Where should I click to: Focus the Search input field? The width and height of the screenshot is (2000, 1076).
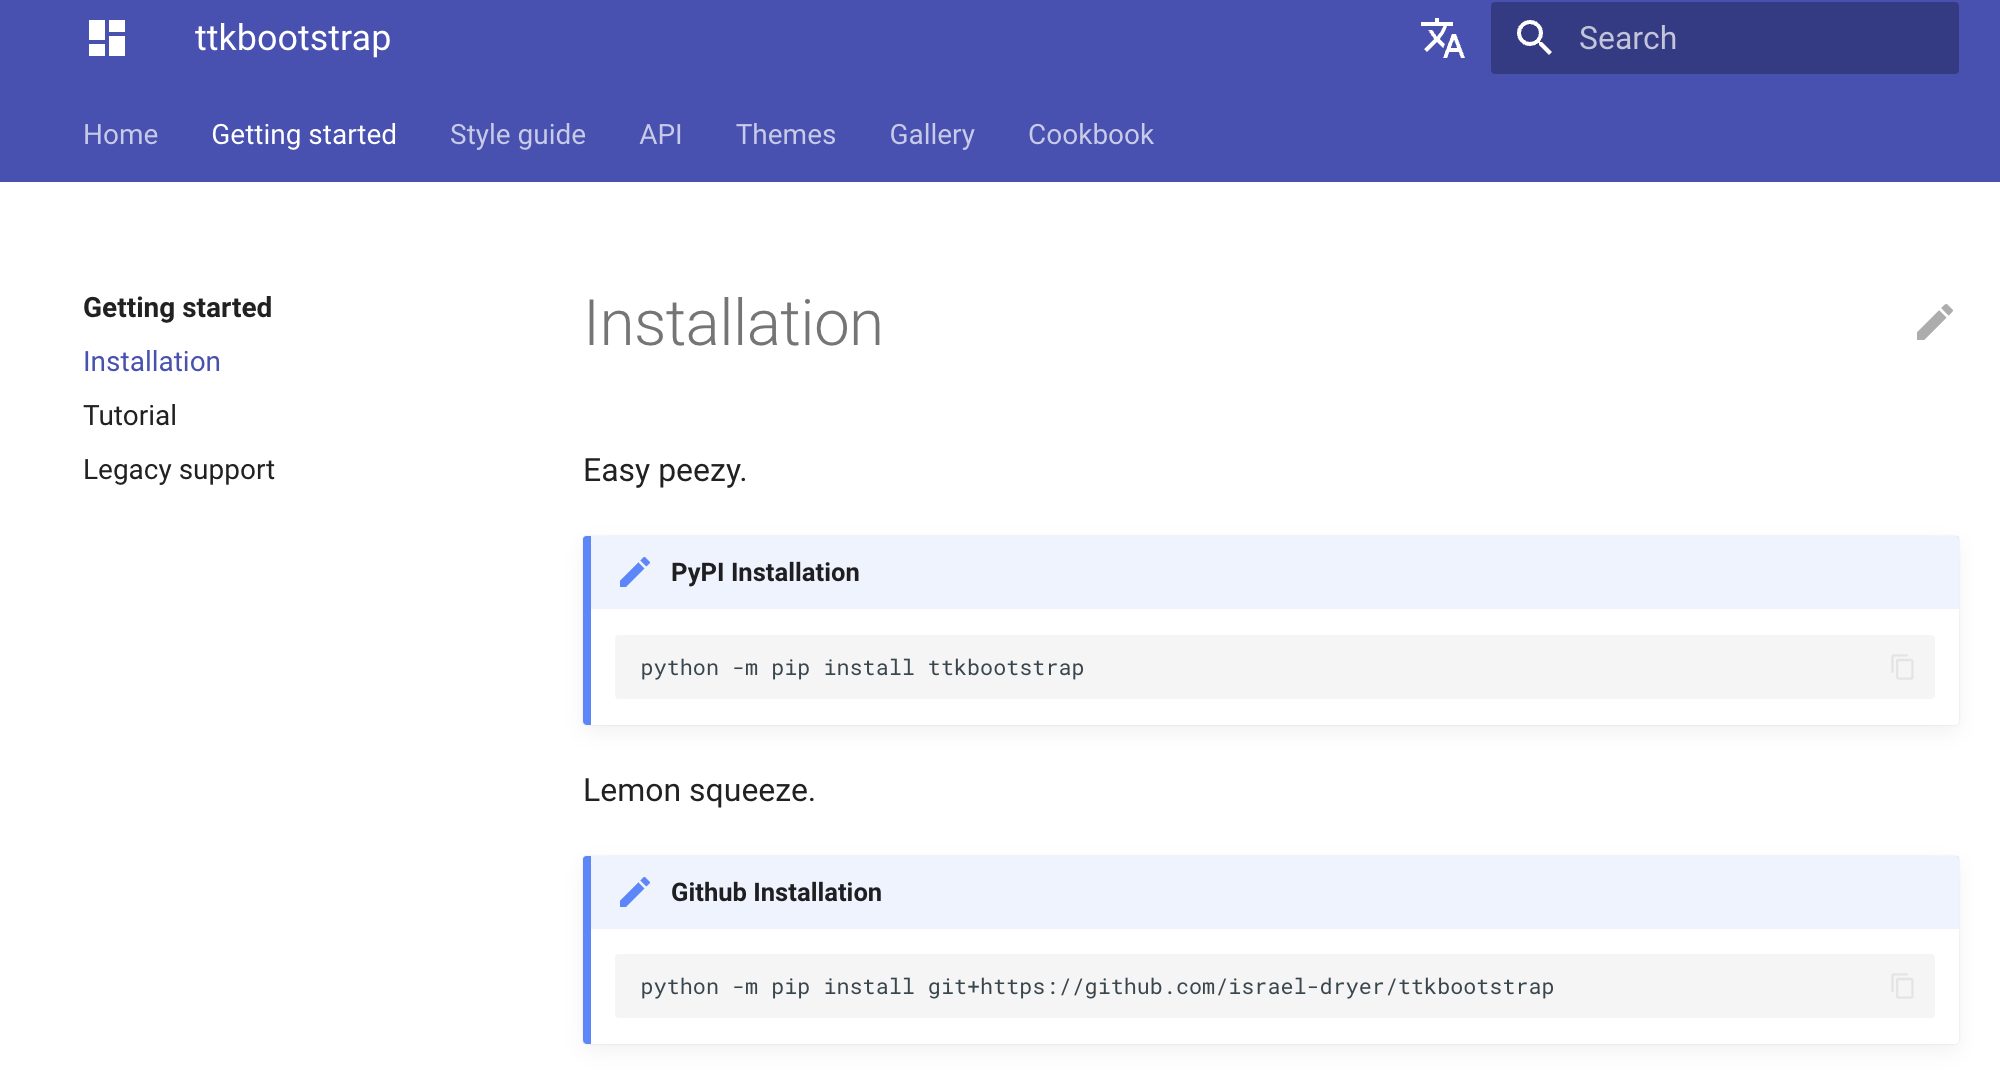[1725, 38]
